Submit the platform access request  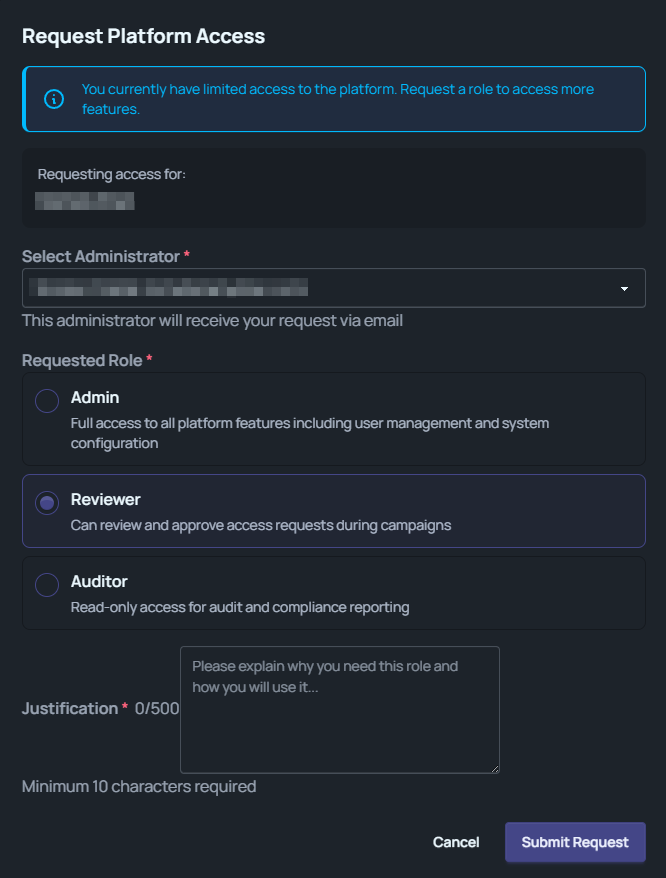(575, 842)
